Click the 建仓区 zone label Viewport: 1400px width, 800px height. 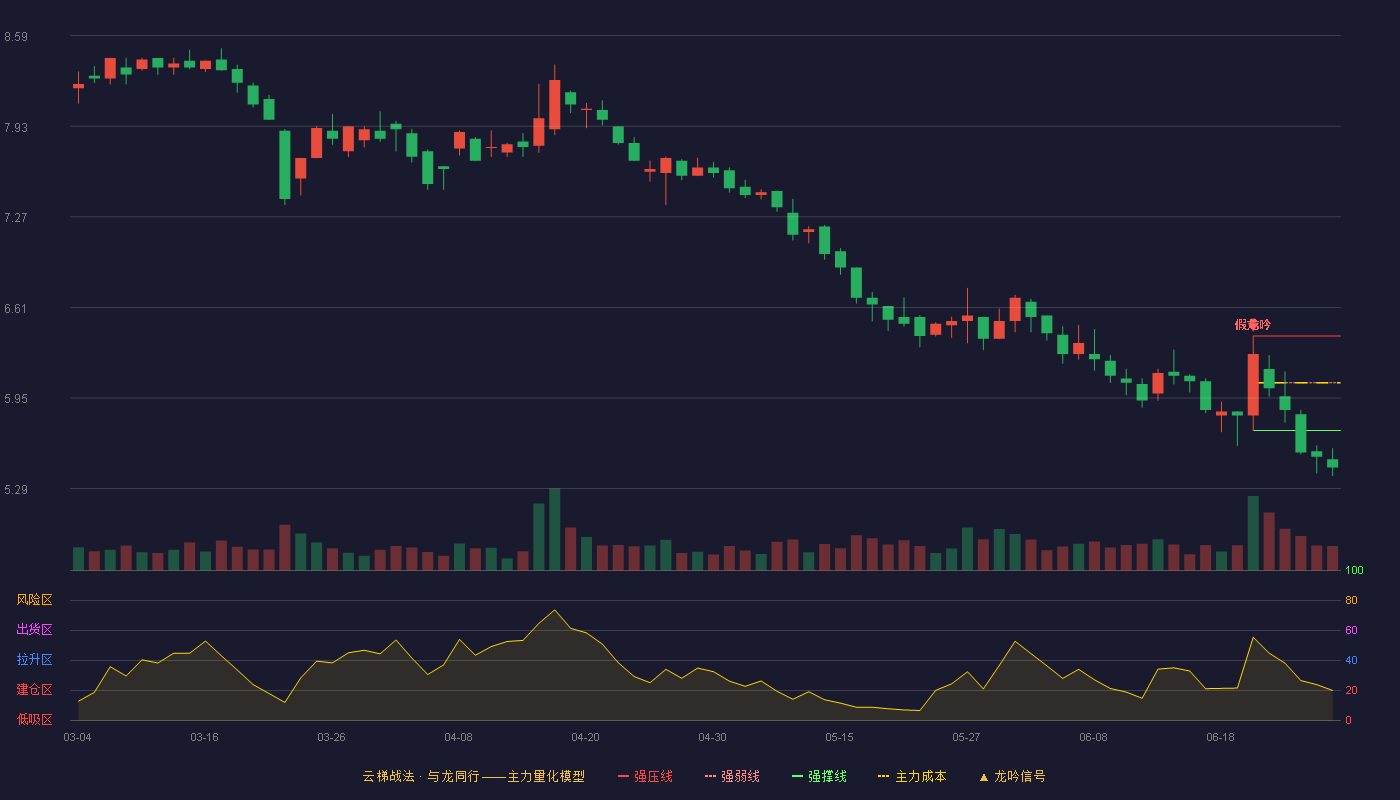[34, 690]
